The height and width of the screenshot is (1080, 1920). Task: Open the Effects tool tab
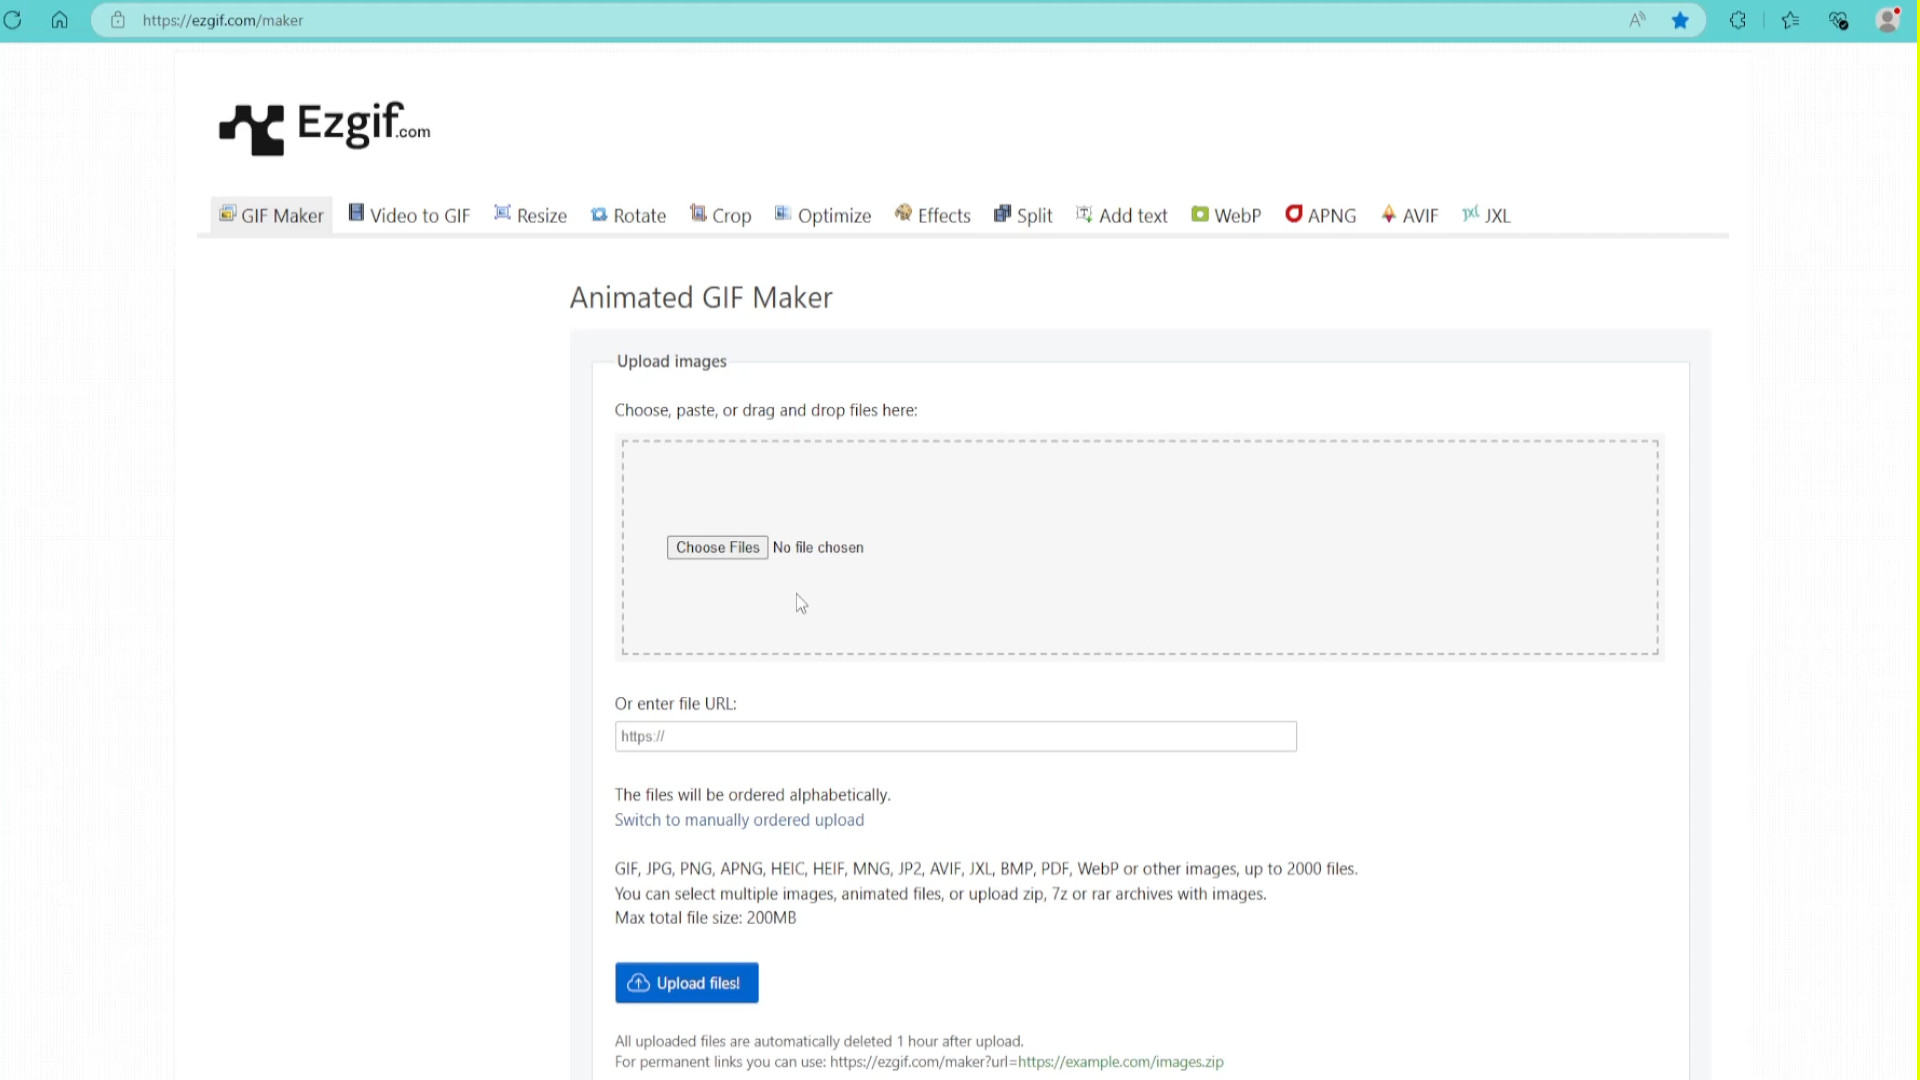click(932, 215)
